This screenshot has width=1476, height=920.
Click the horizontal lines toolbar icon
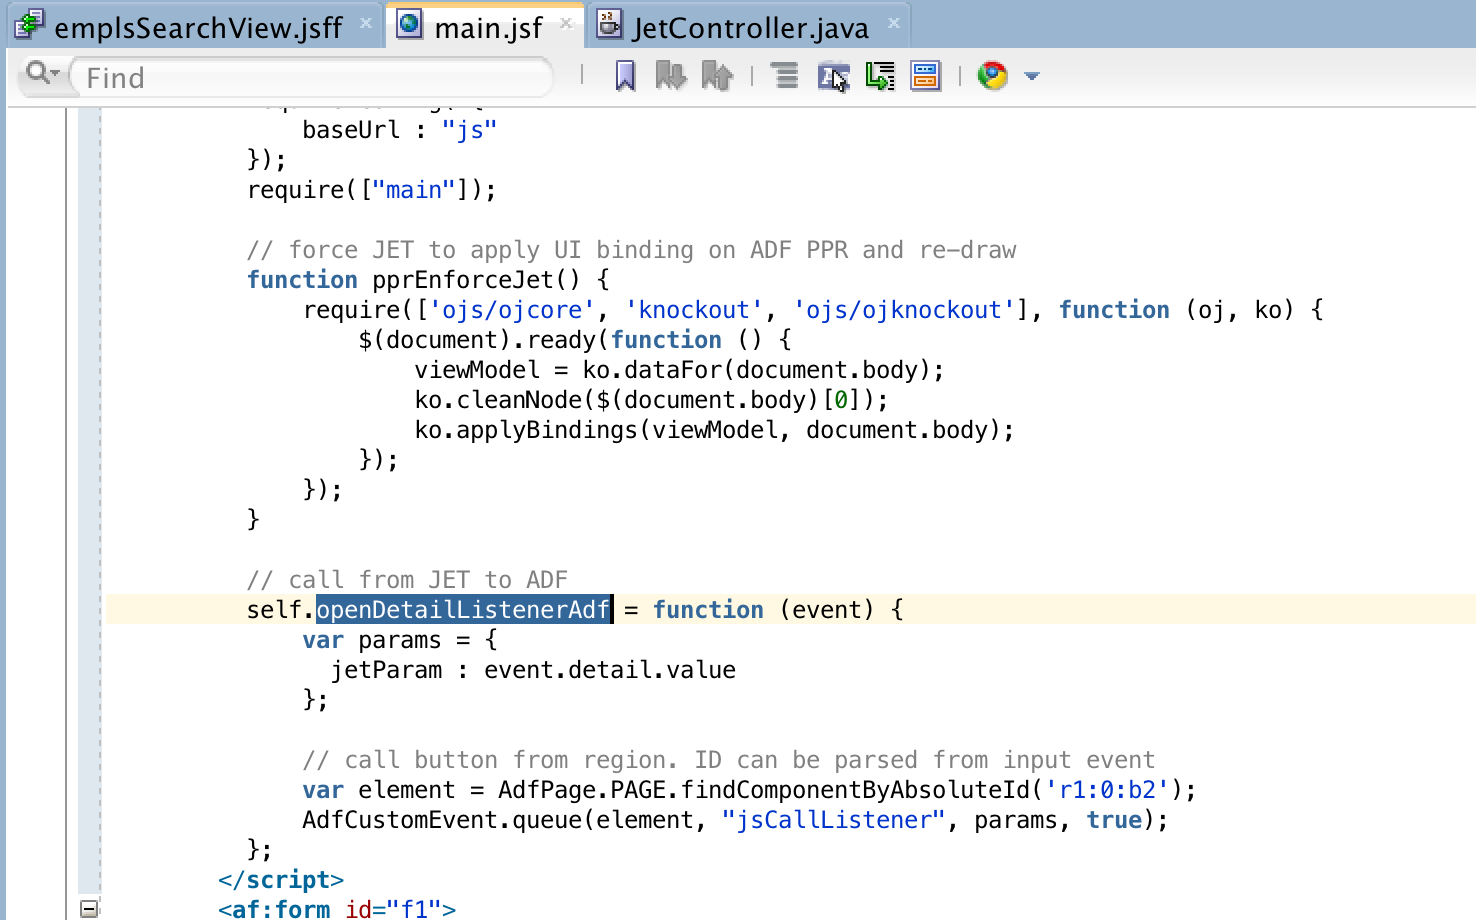point(784,75)
